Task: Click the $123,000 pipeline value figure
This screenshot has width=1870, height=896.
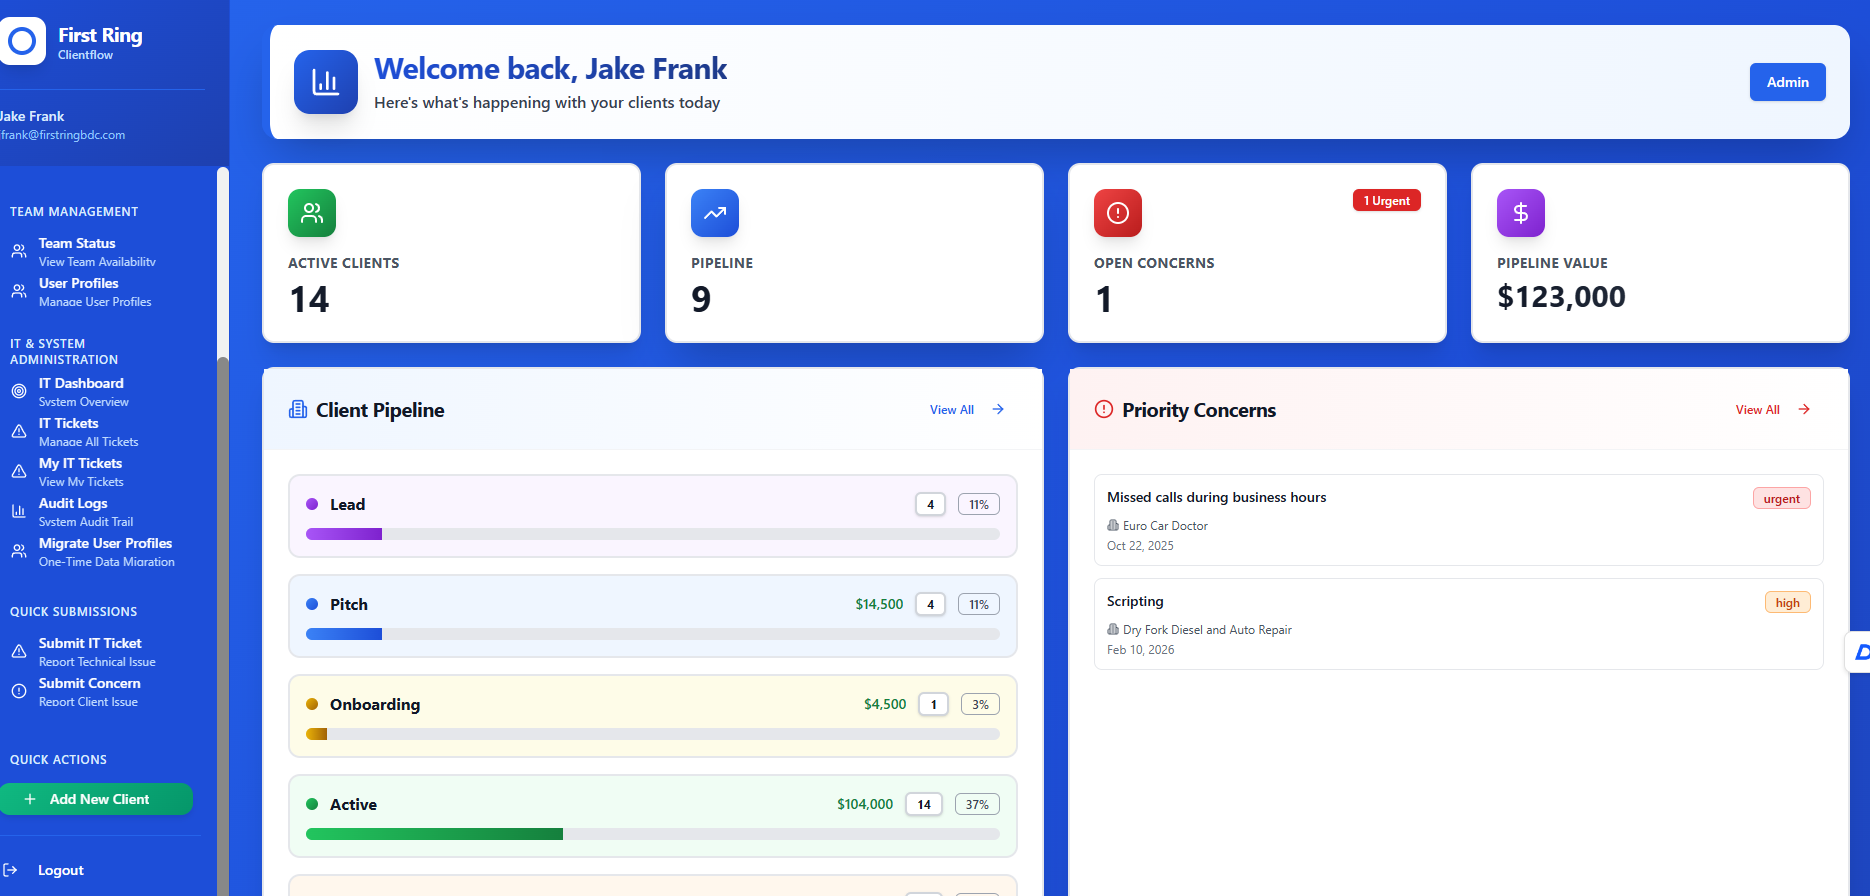Action: point(1561,297)
